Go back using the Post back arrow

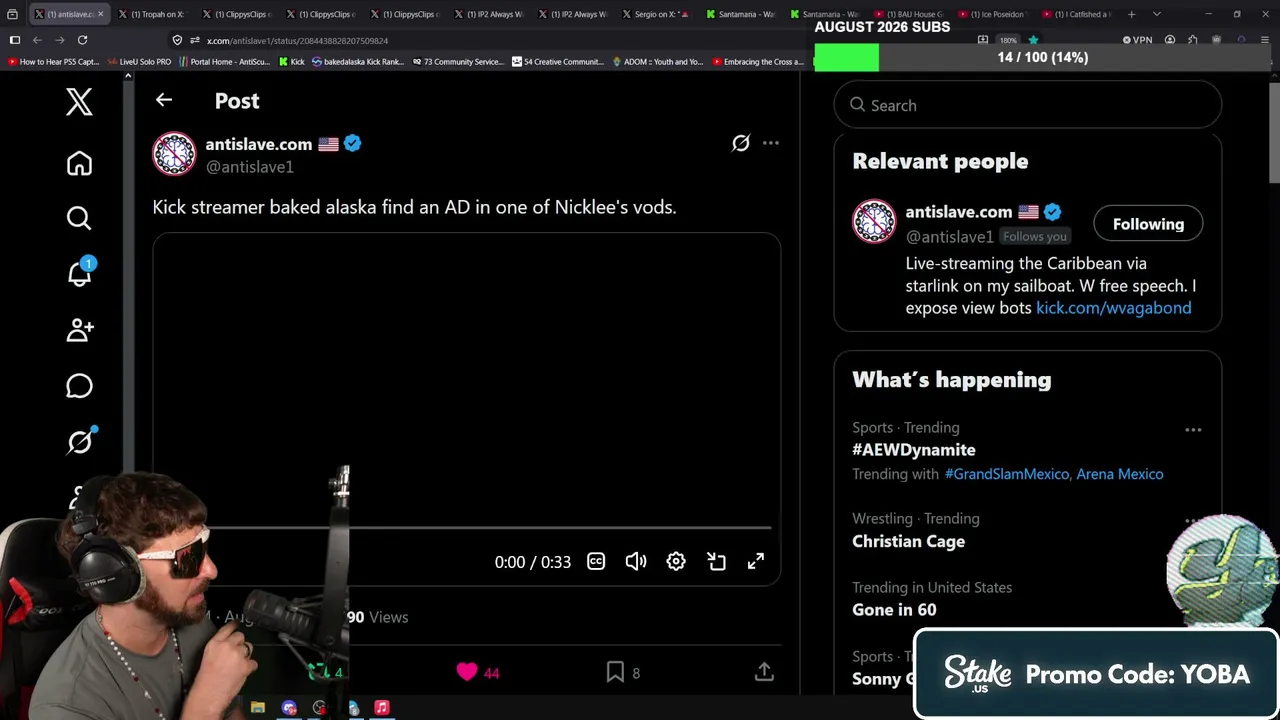[x=164, y=100]
